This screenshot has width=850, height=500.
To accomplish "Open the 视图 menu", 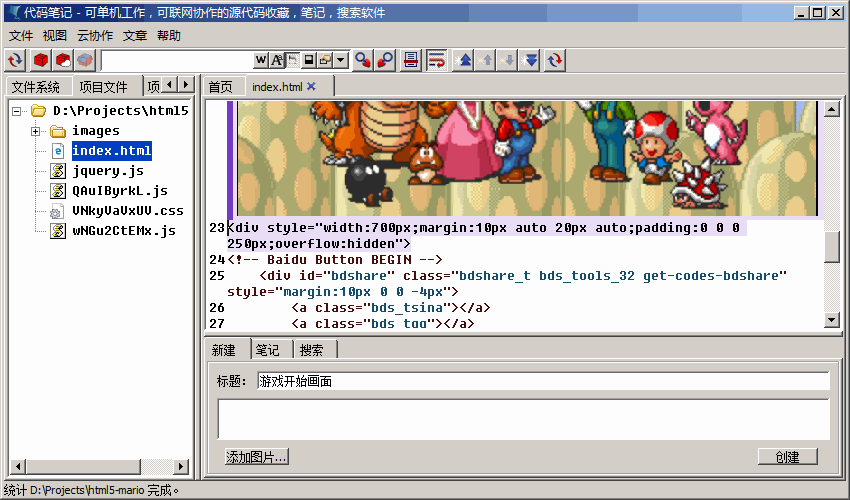I will (54, 36).
